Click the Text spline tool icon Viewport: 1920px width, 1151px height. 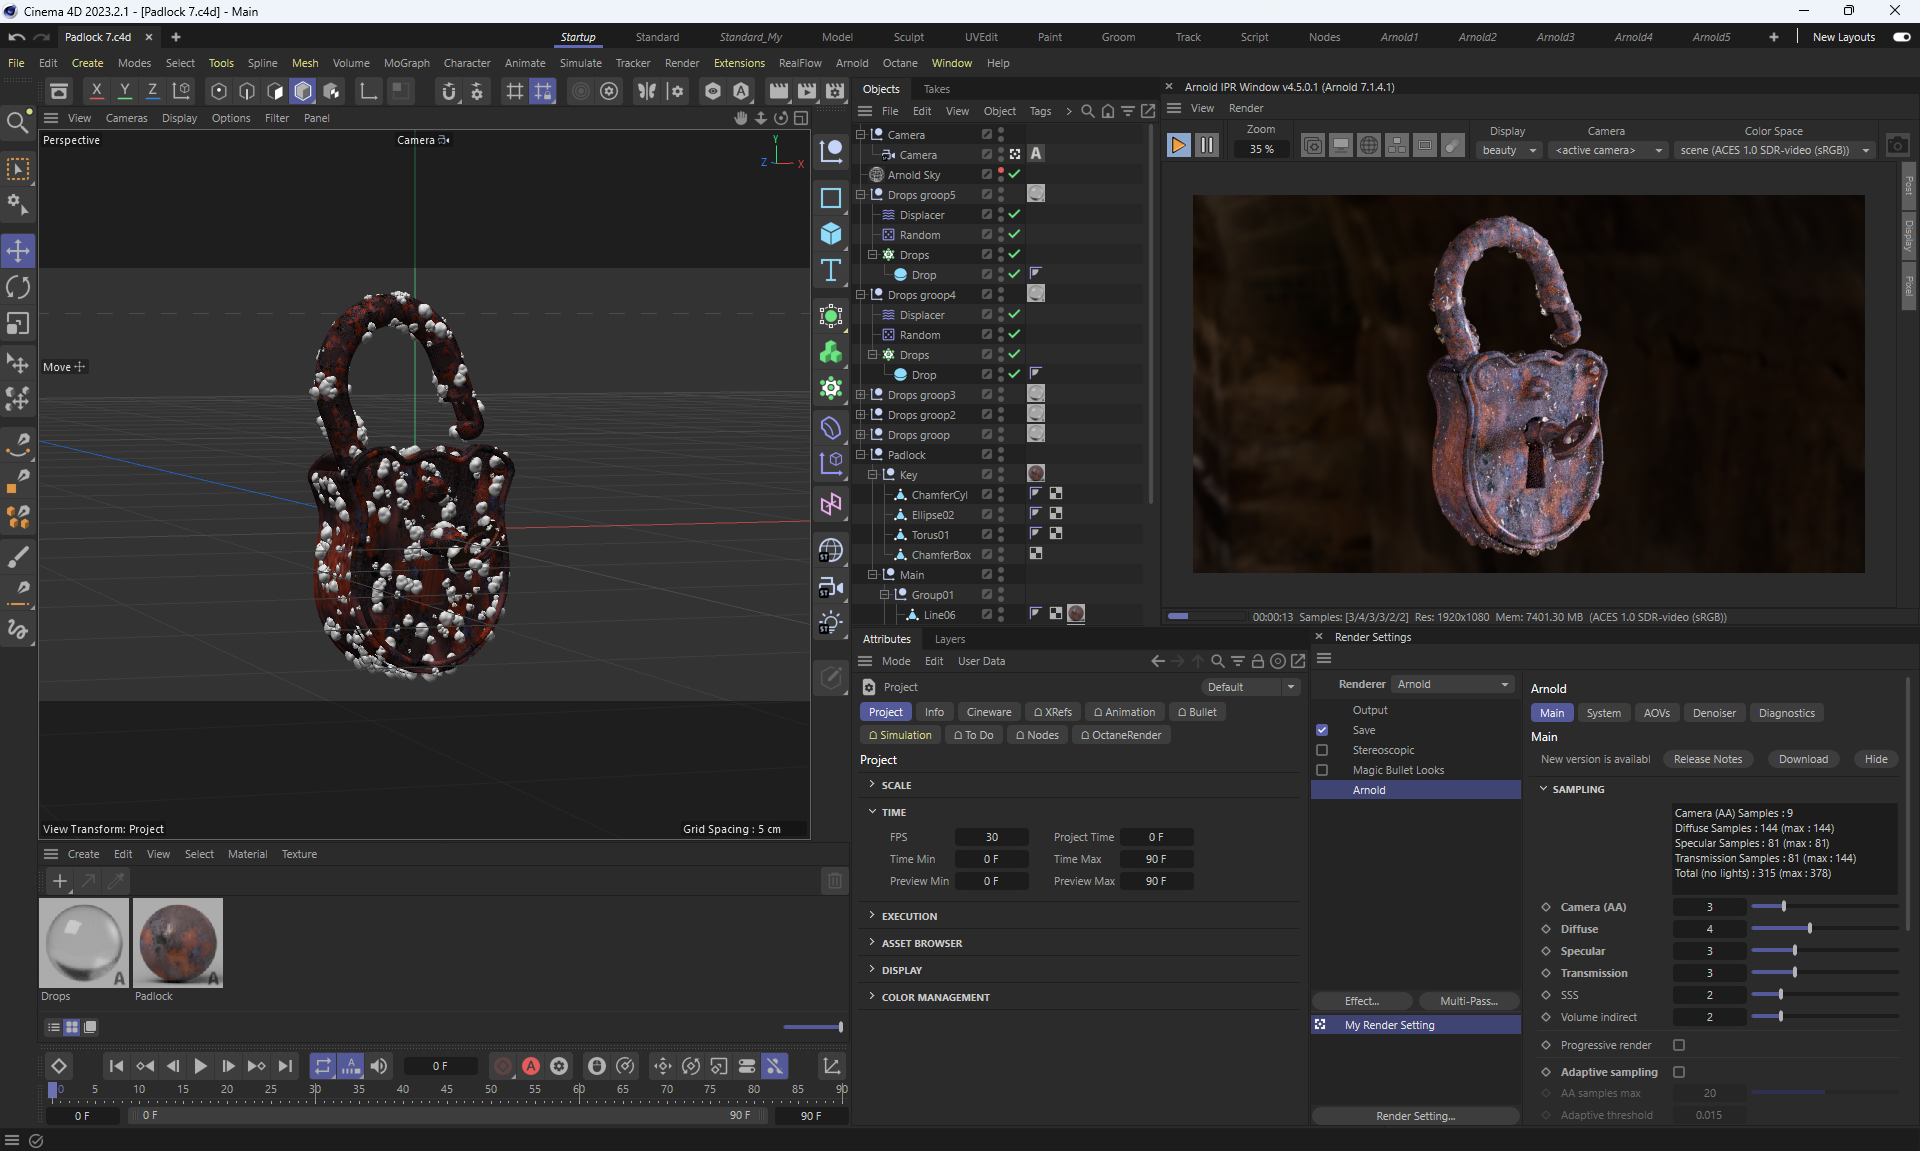coord(830,270)
